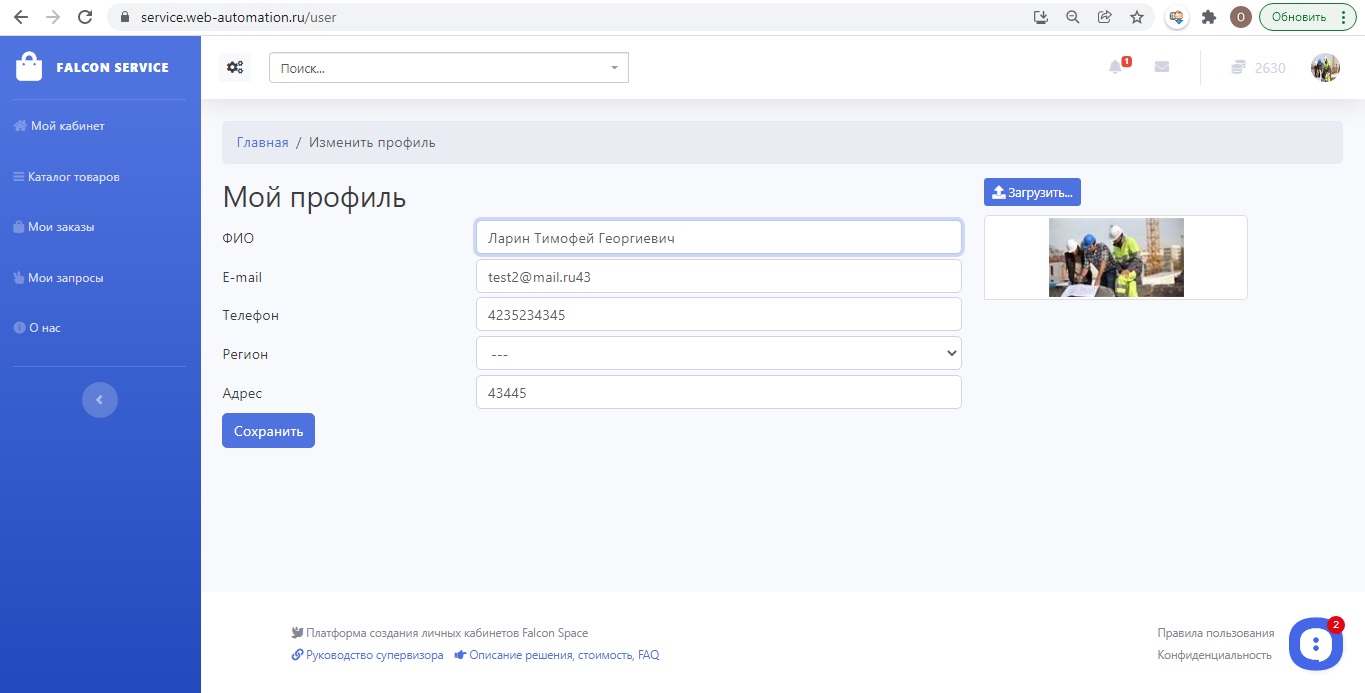Follow the Главная breadcrumb link
The image size is (1365, 693).
262,142
